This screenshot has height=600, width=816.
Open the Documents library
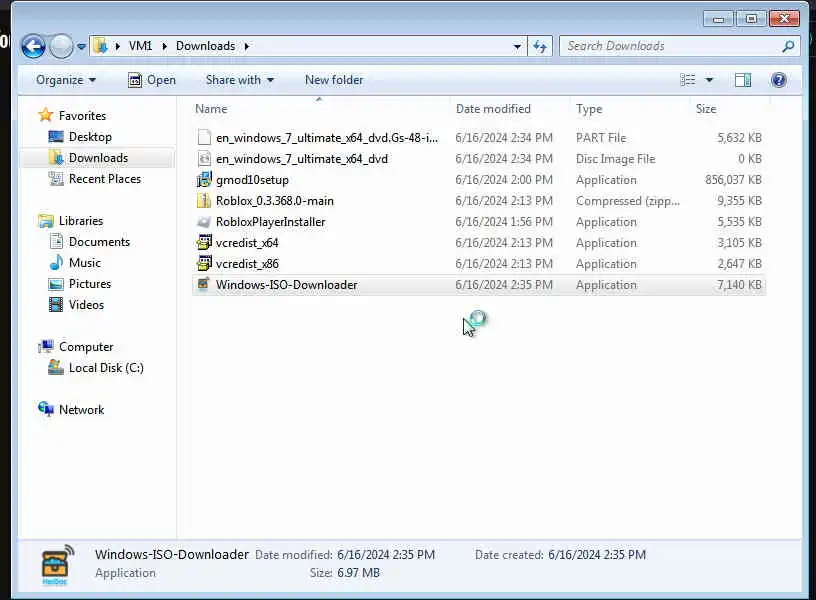pos(99,242)
